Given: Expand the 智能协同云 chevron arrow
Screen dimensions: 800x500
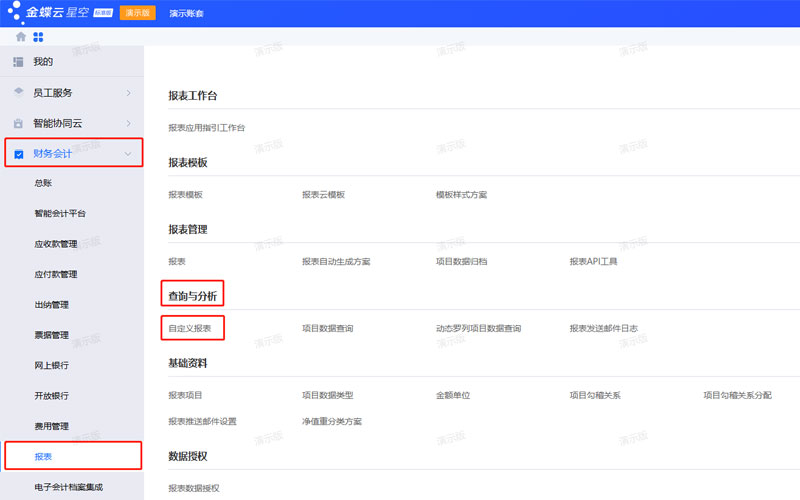Looking at the screenshot, I should click(128, 124).
